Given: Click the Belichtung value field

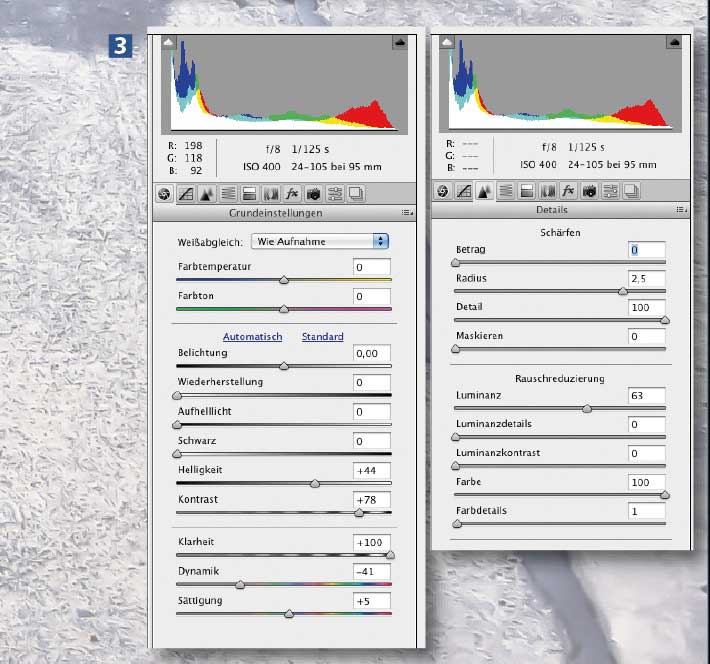Looking at the screenshot, I should (371, 354).
